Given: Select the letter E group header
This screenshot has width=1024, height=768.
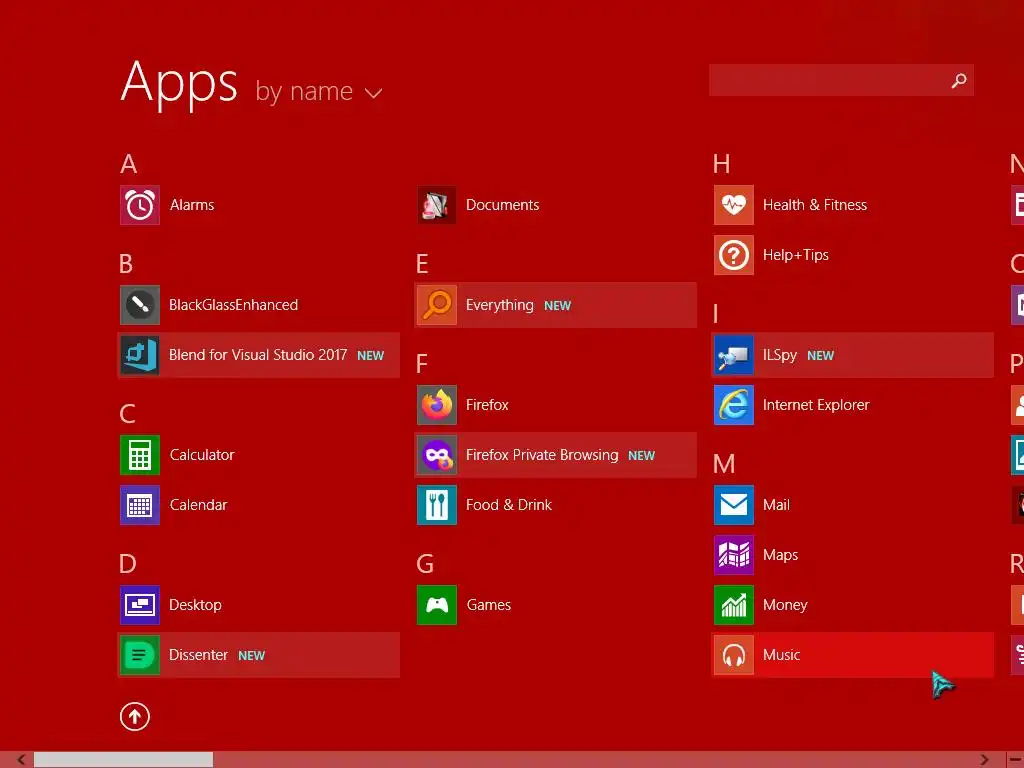Looking at the screenshot, I should pyautogui.click(x=423, y=264).
